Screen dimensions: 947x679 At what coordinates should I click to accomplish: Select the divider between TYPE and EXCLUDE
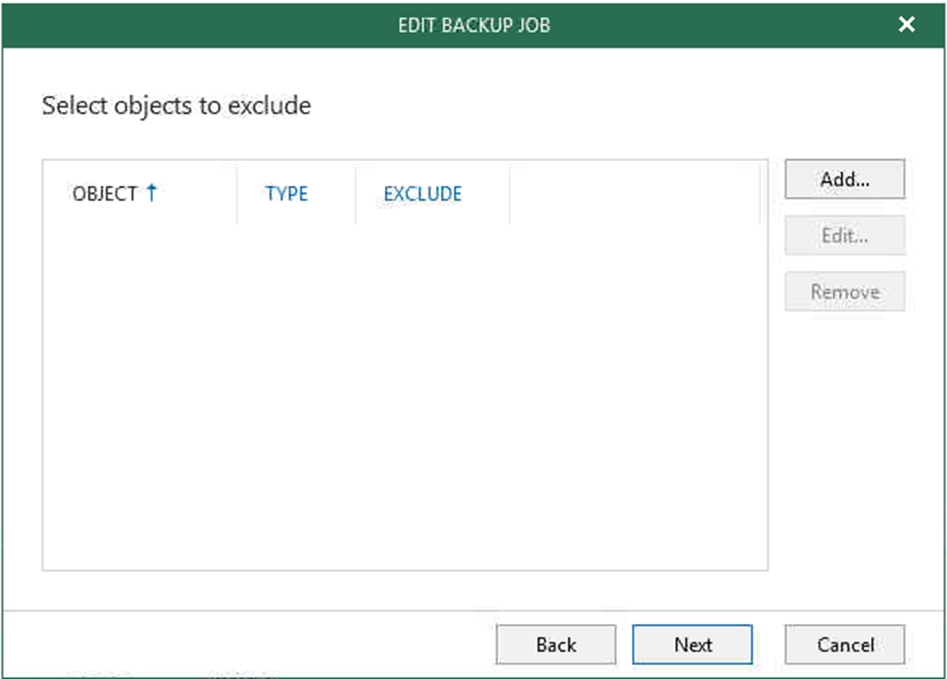[356, 194]
